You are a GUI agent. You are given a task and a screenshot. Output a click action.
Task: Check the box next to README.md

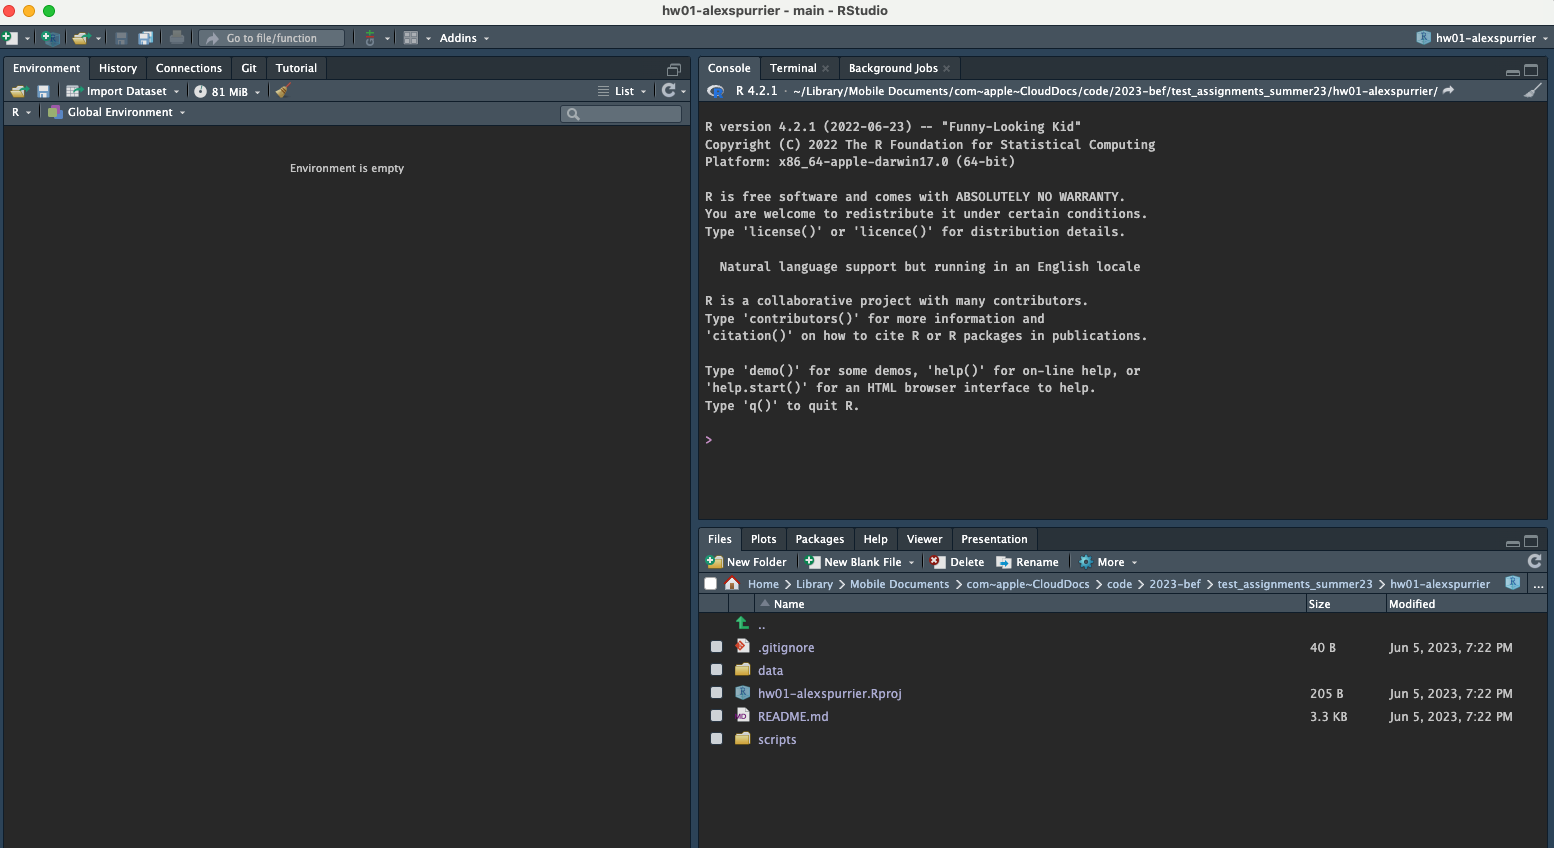(x=716, y=716)
